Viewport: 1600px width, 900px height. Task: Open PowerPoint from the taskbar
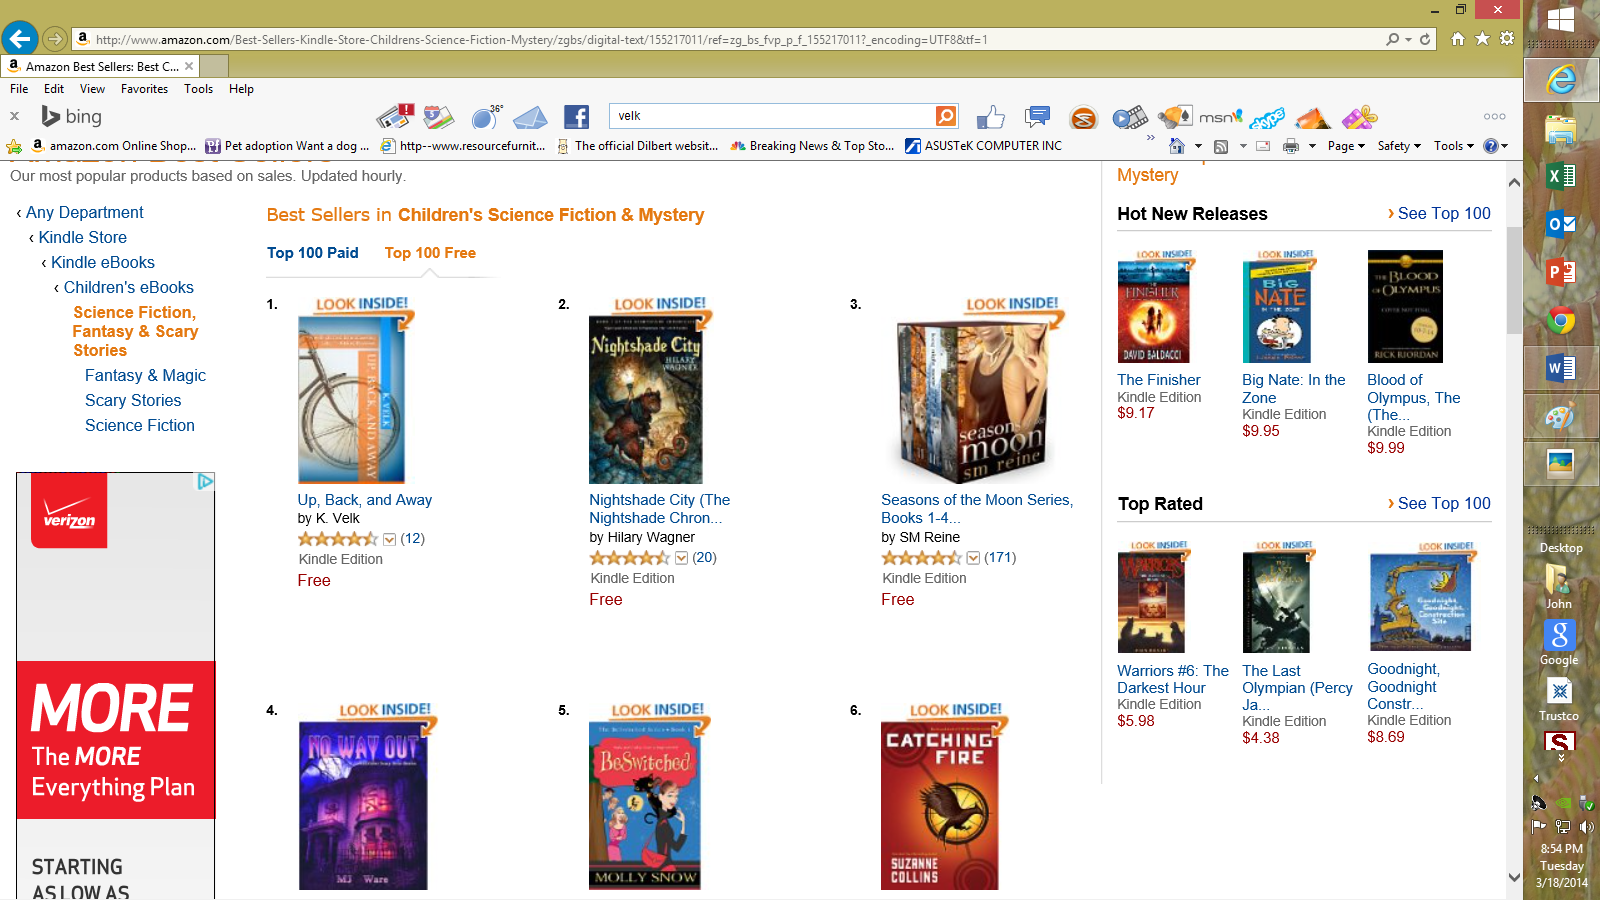pyautogui.click(x=1560, y=272)
